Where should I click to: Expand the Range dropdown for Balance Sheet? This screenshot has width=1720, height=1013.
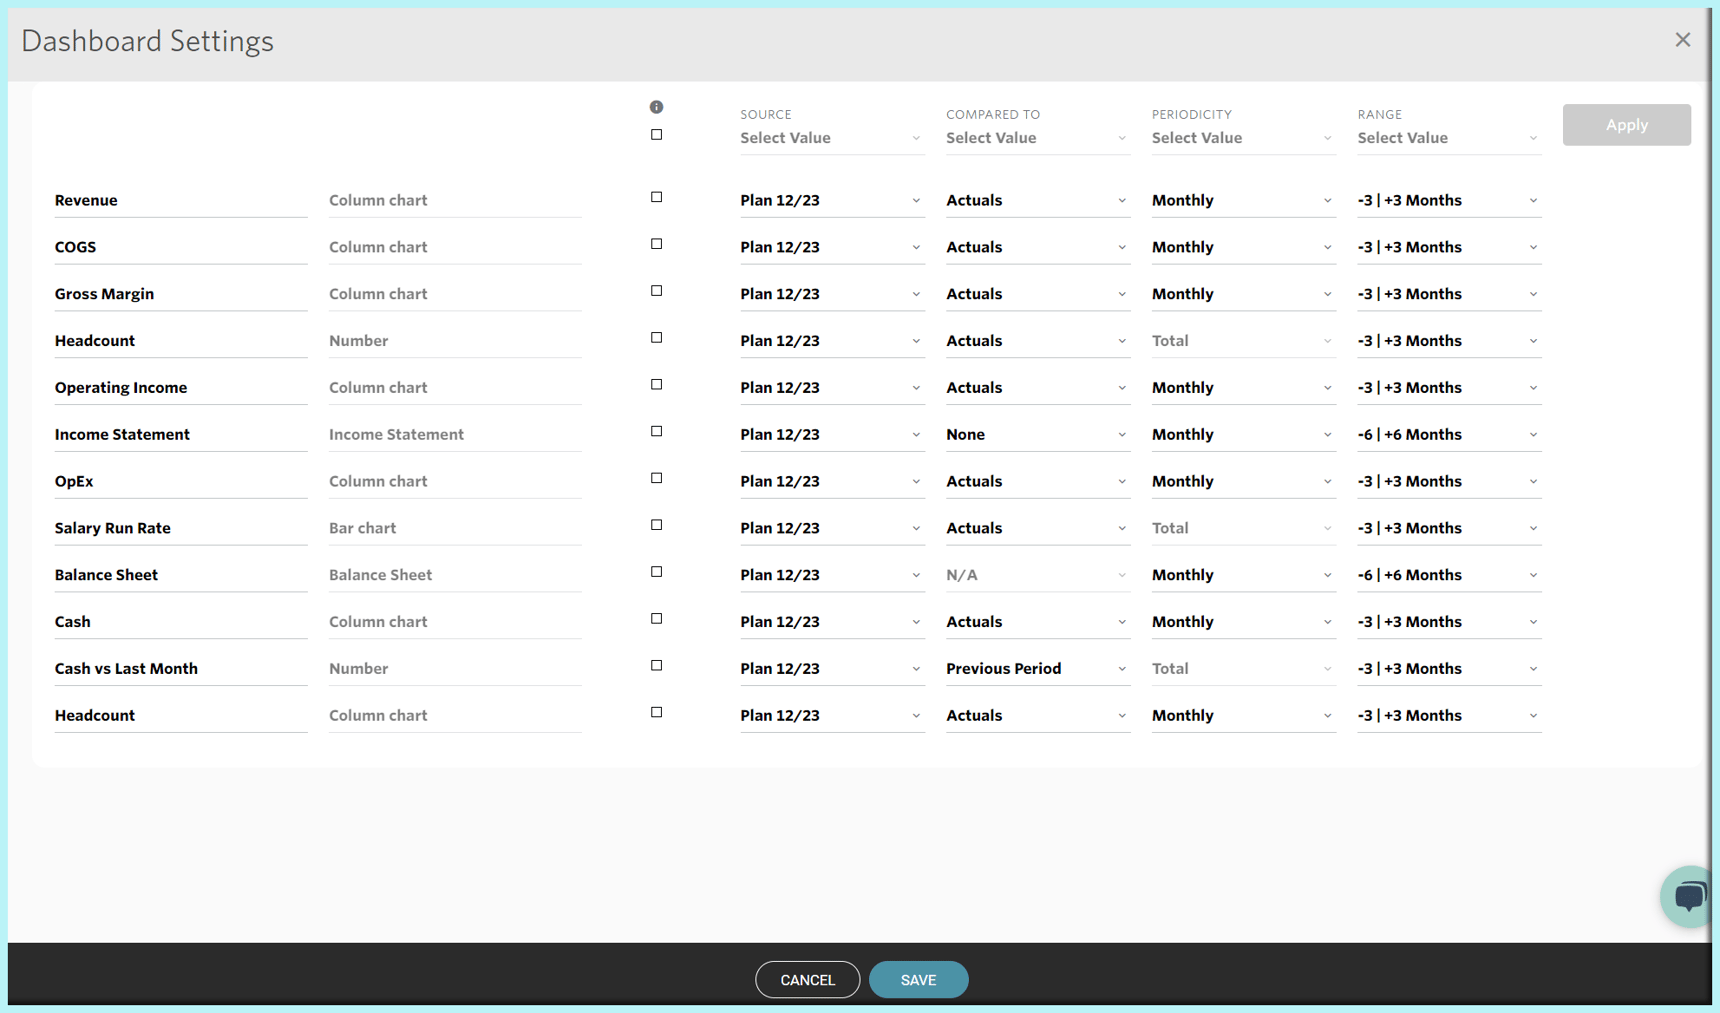(1447, 575)
